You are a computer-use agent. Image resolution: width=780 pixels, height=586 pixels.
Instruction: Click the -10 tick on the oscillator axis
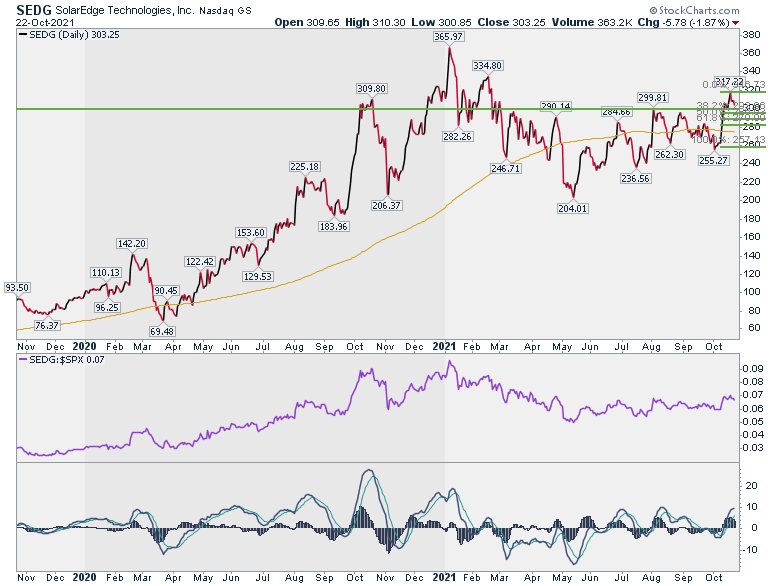751,550
